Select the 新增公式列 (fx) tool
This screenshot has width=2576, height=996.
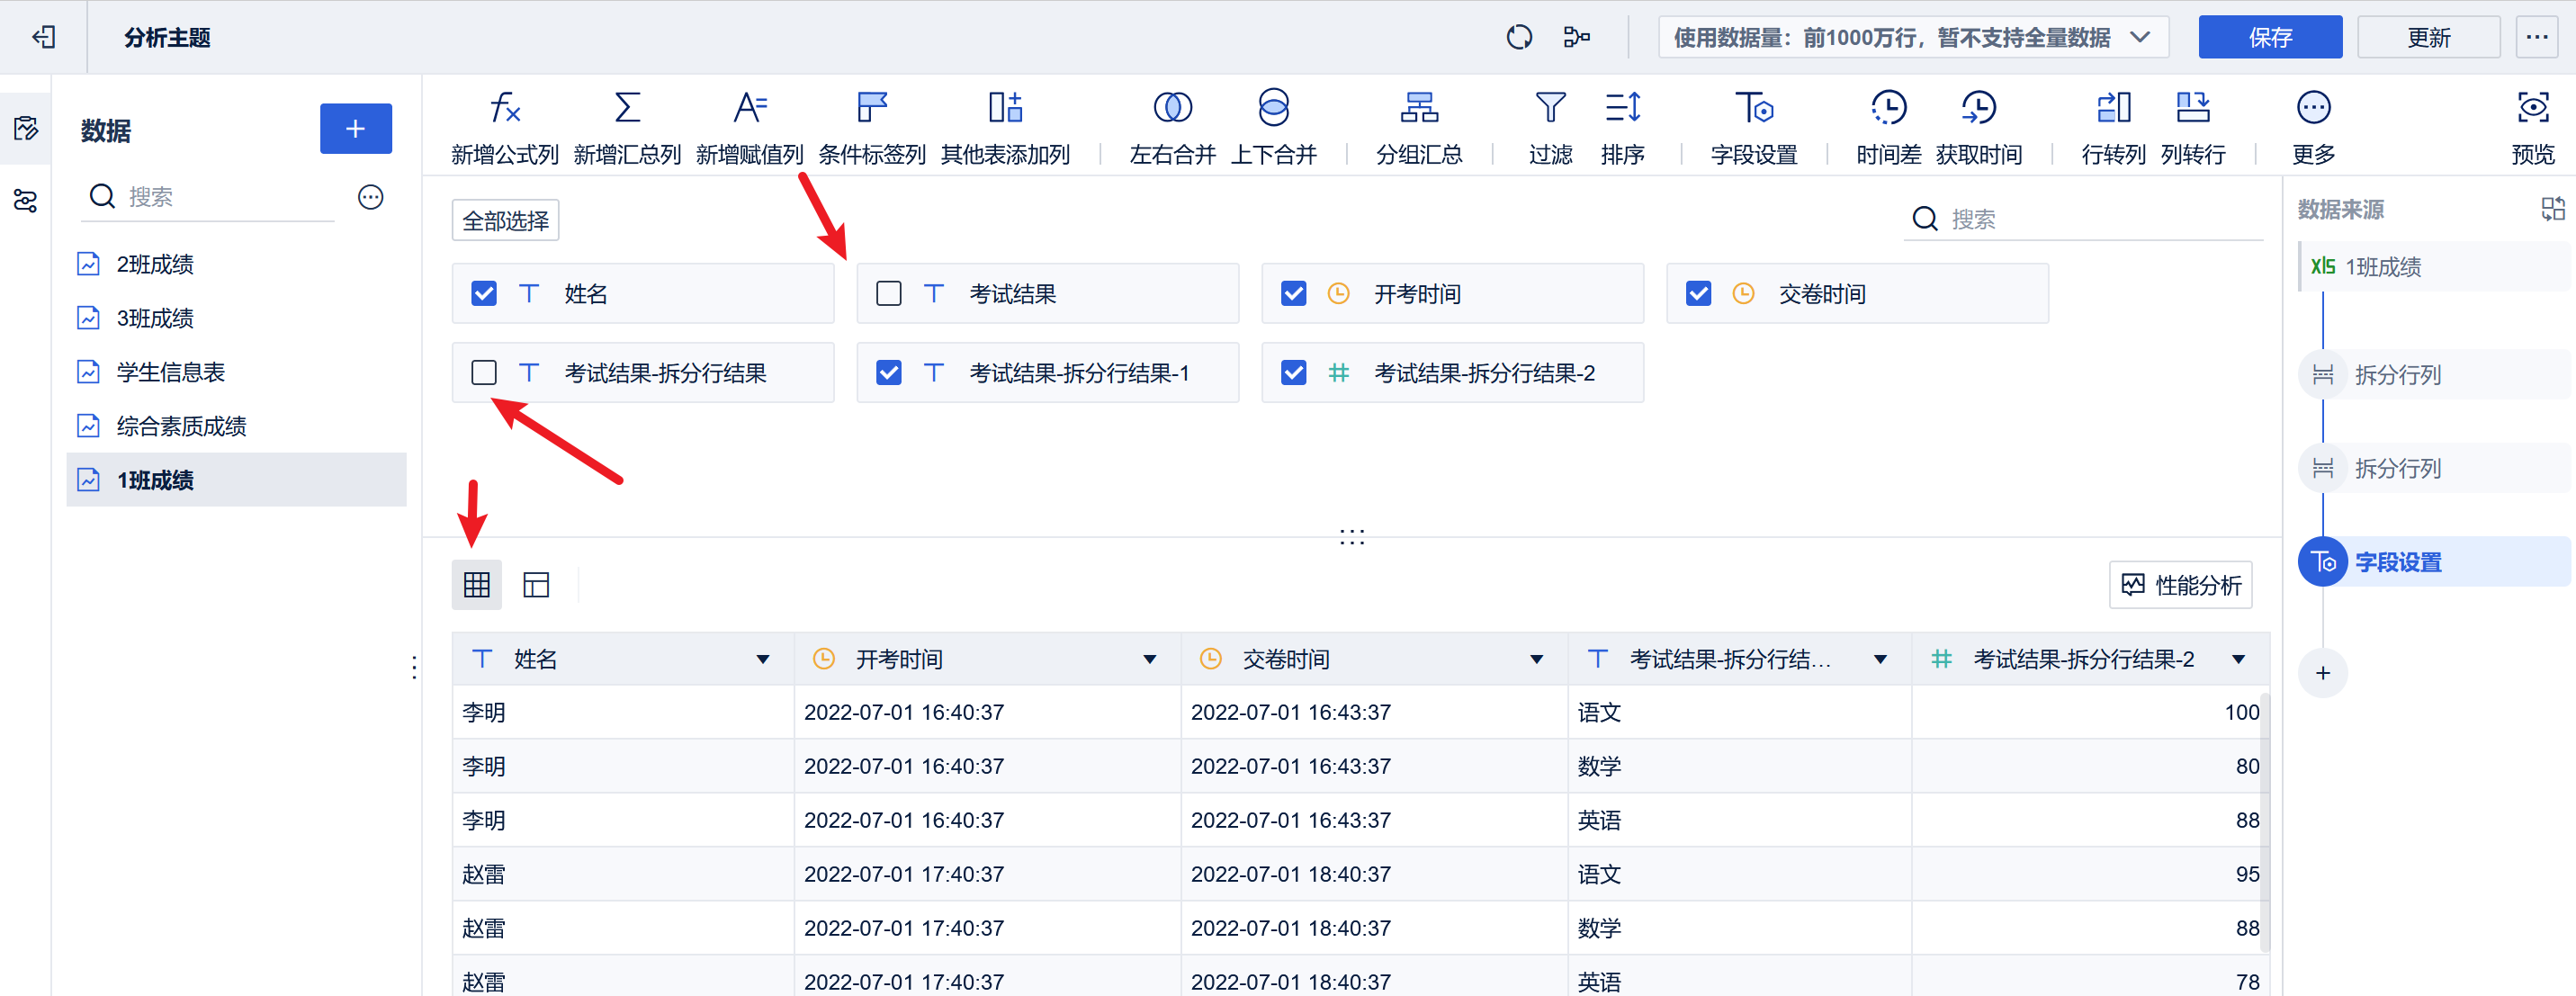click(504, 123)
